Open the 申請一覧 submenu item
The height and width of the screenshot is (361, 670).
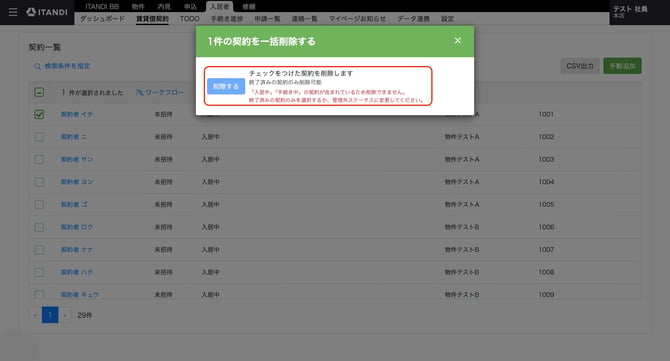click(267, 19)
